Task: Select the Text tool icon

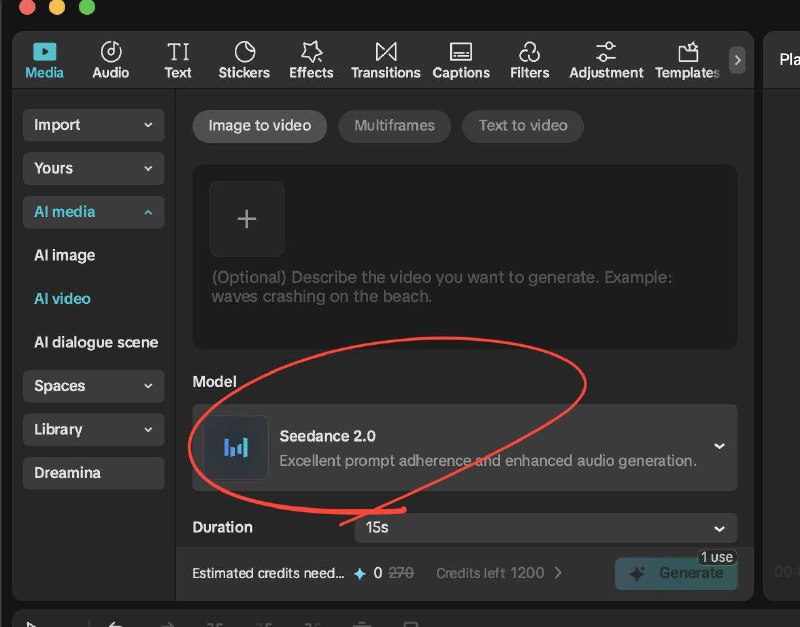Action: click(x=178, y=60)
